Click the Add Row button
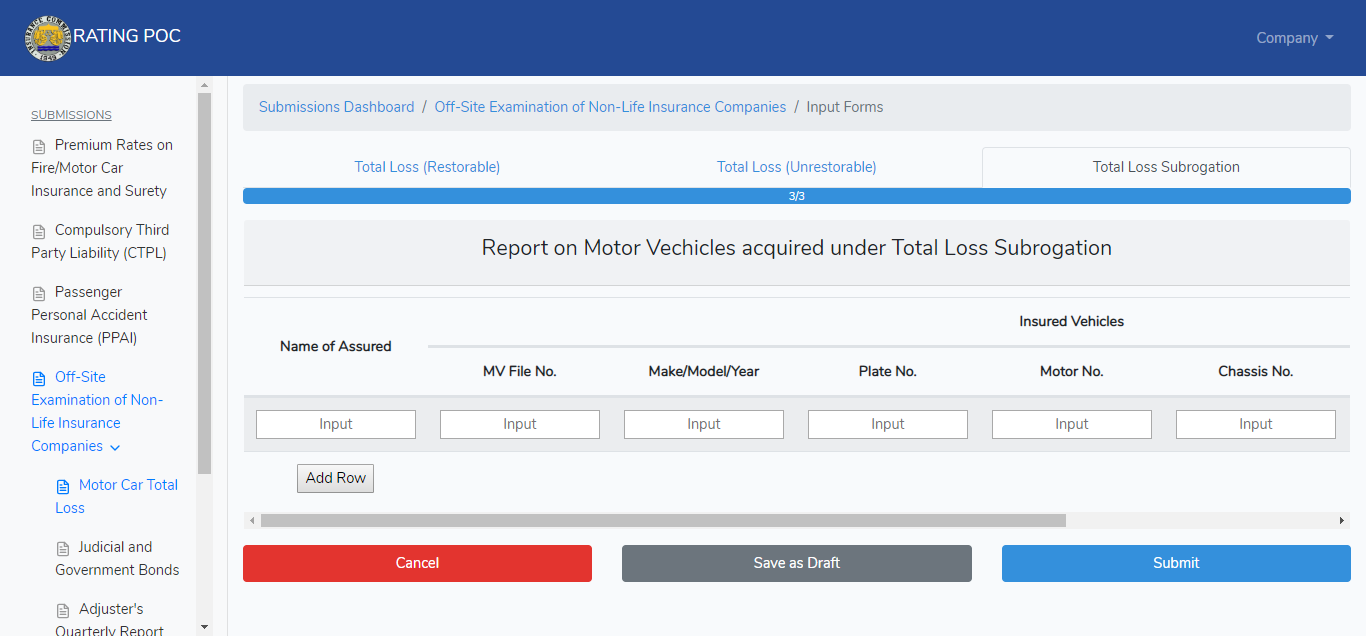This screenshot has width=1366, height=636. (335, 478)
